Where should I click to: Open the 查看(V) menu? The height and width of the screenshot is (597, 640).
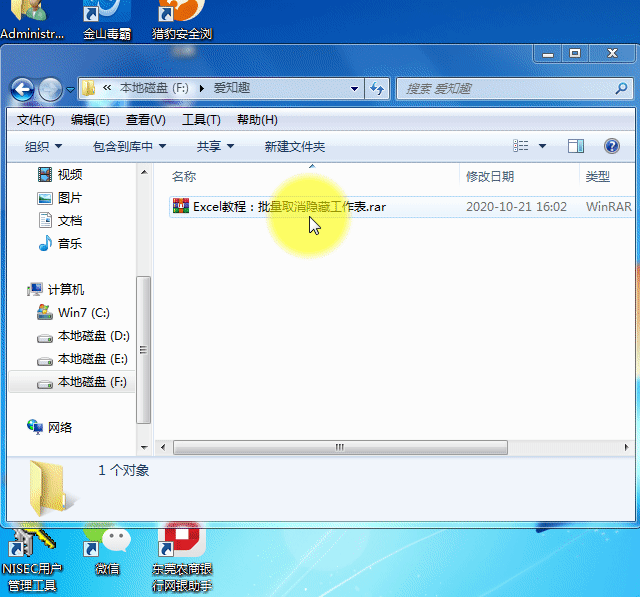click(146, 120)
